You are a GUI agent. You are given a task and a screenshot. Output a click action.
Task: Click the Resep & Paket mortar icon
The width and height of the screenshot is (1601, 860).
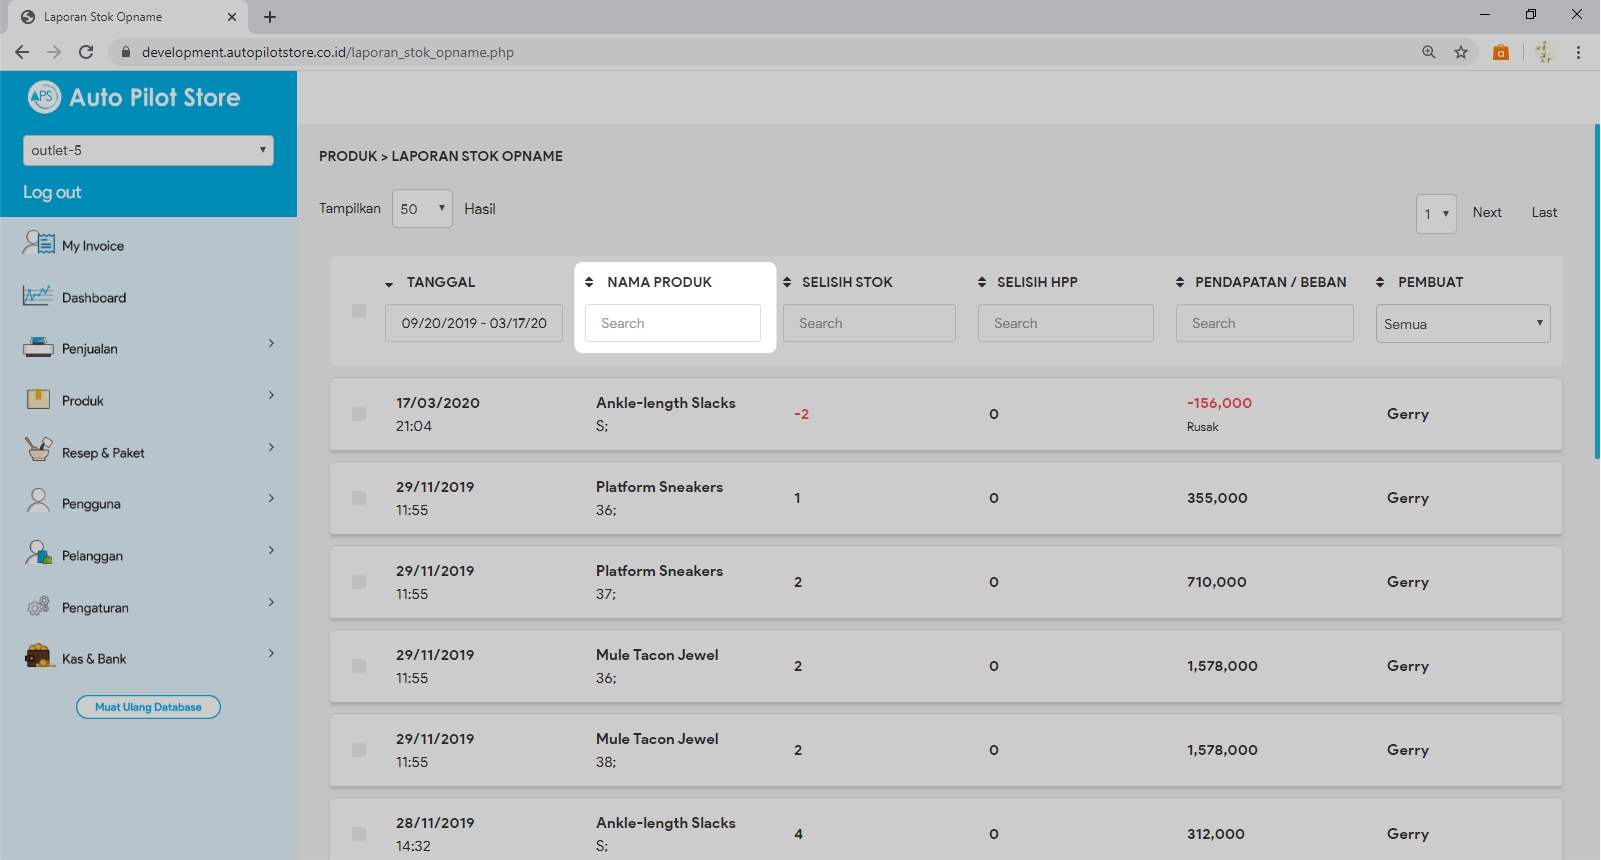38,450
